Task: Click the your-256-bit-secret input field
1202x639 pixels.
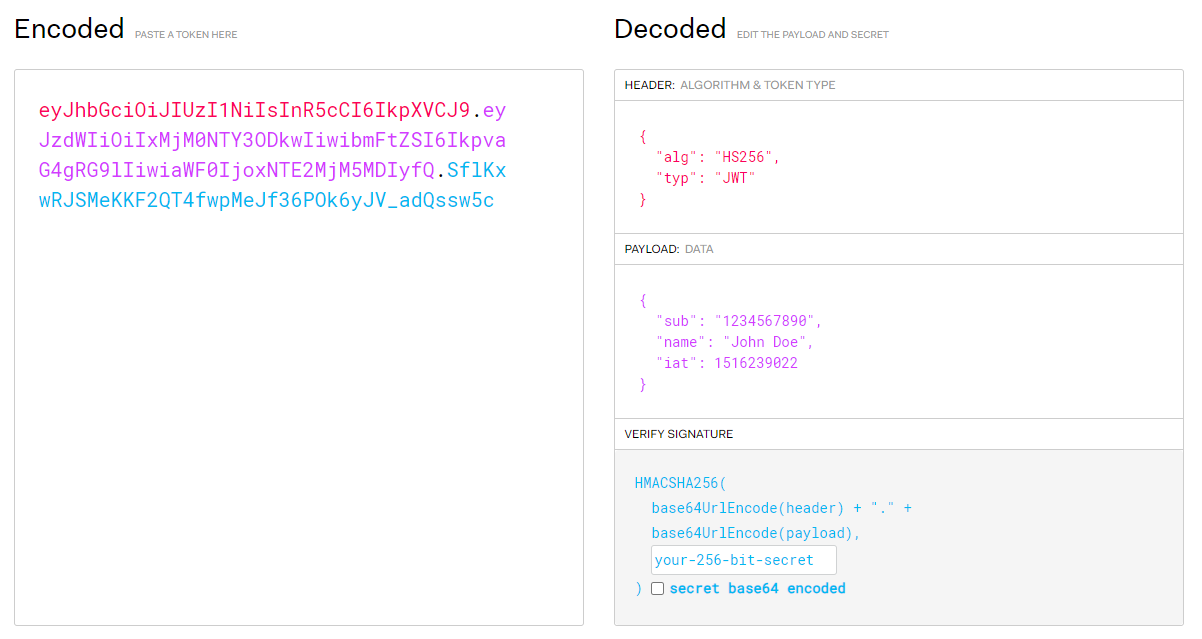Action: (x=744, y=560)
